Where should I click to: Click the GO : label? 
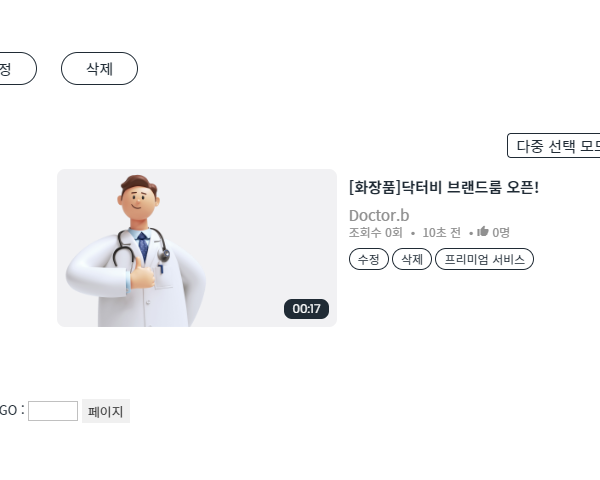click(12, 410)
